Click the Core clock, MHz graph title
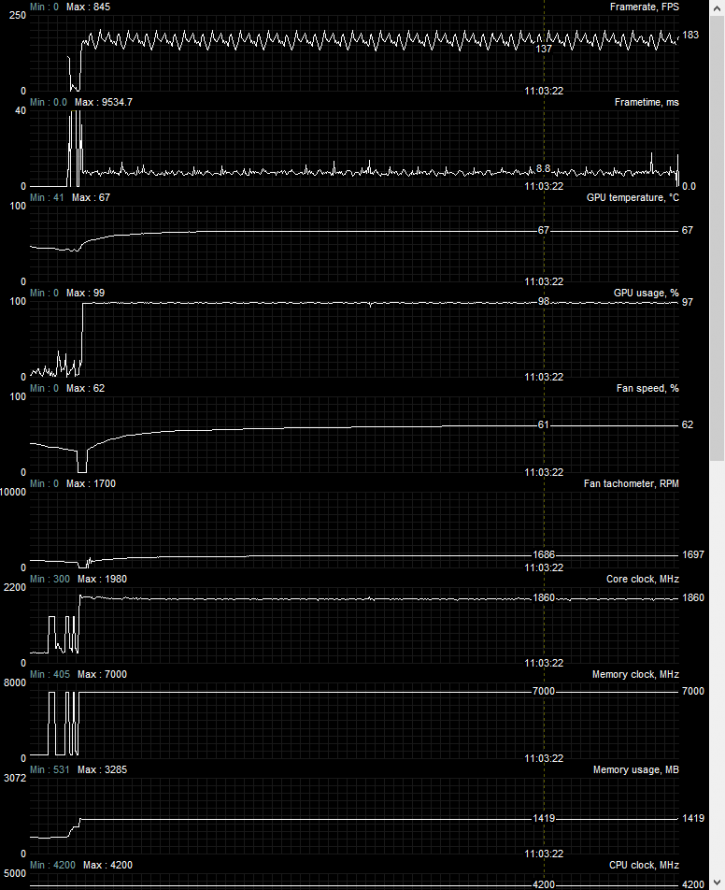725x890 pixels. (643, 579)
